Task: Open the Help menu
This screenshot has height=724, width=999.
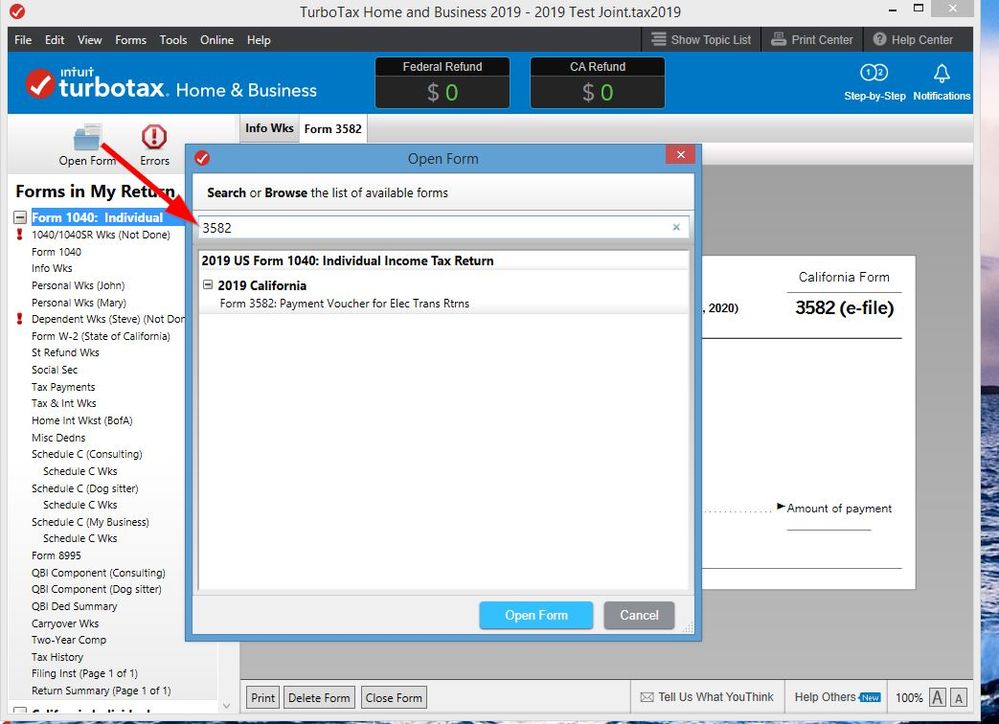Action: [259, 40]
